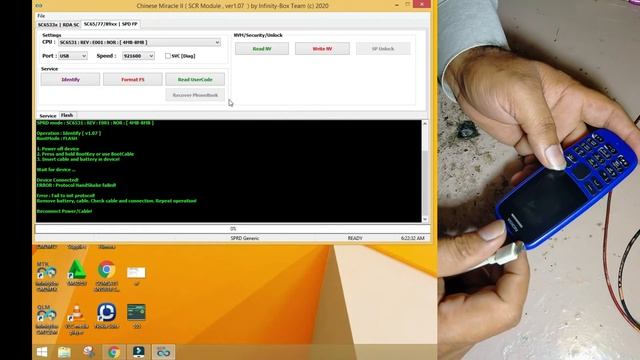This screenshot has width=640, height=360.
Task: Click the log scrollbar down arrow
Action: [425, 219]
